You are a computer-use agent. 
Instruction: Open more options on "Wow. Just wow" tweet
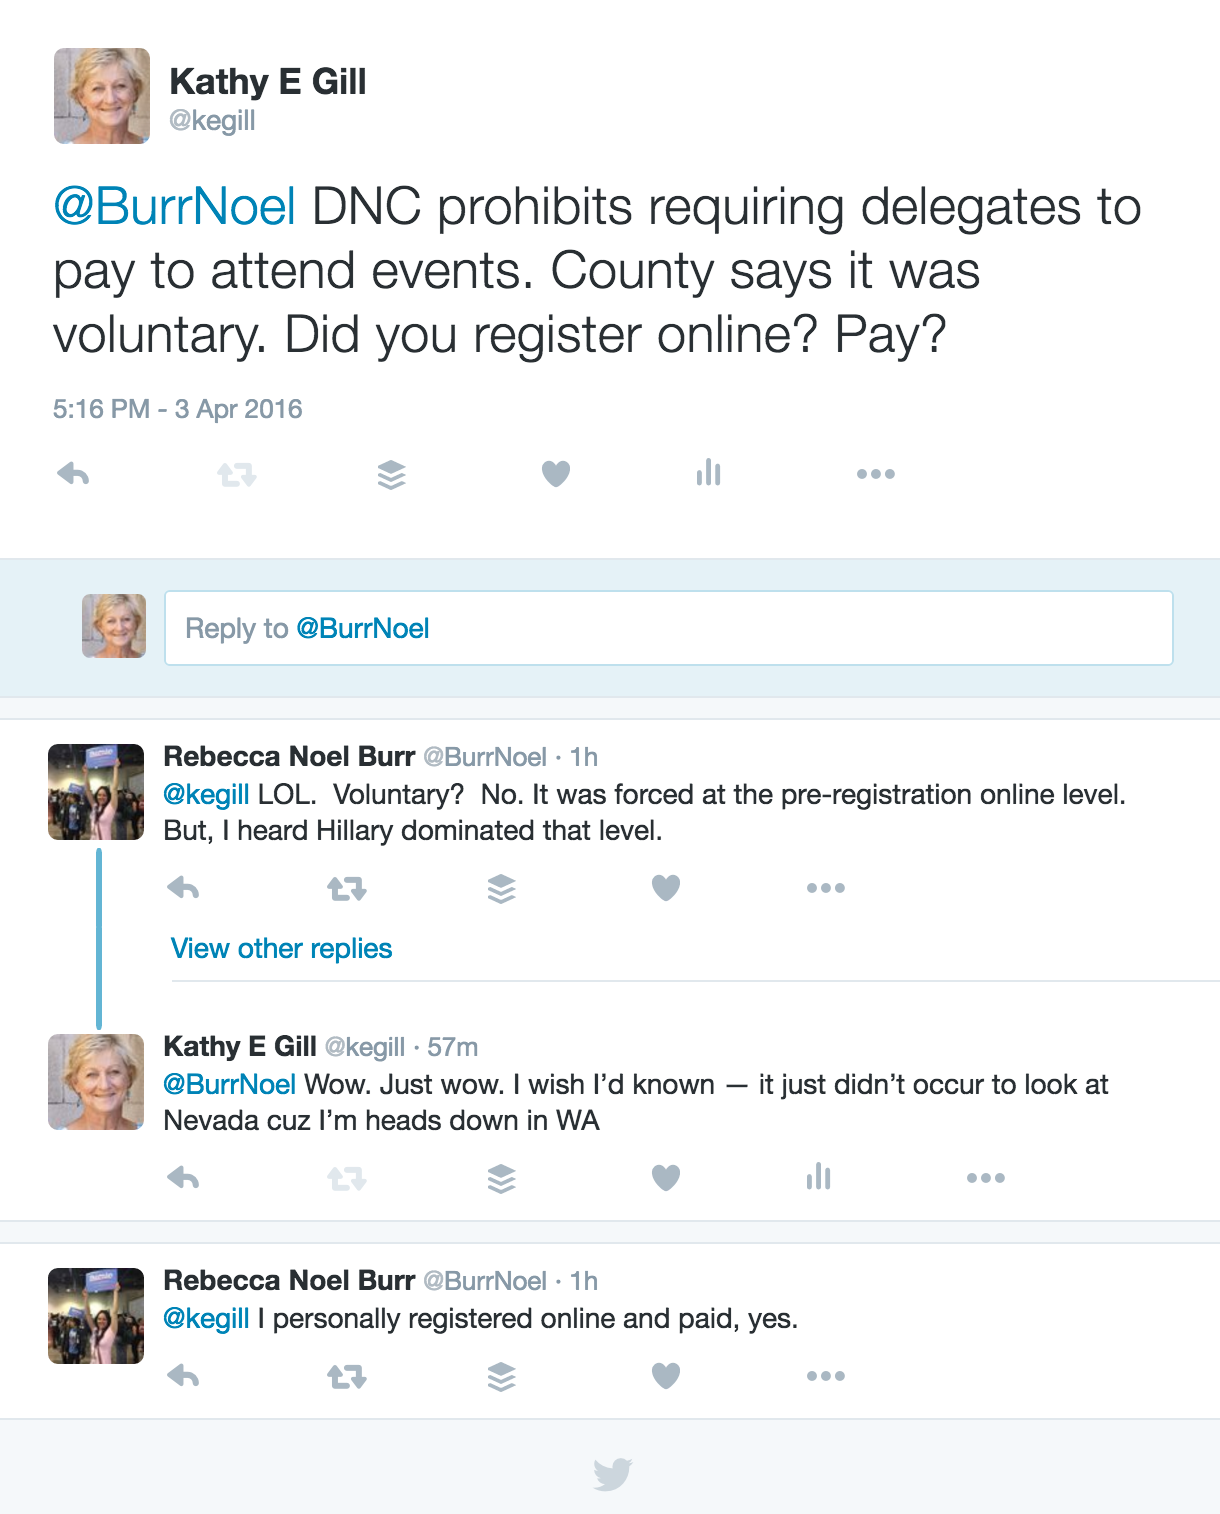pos(985,1178)
